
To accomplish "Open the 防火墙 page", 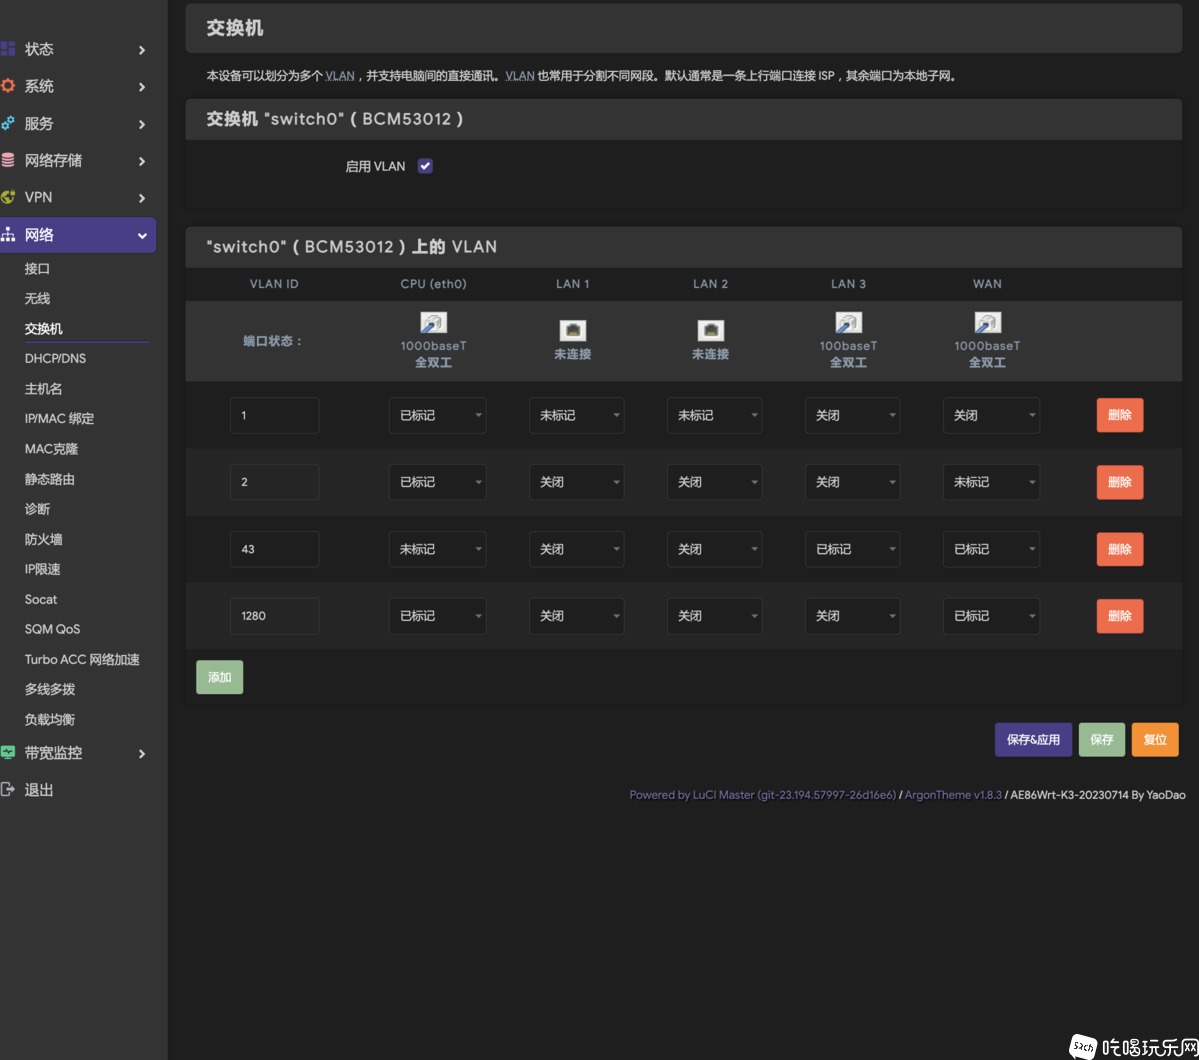I will tap(43, 539).
